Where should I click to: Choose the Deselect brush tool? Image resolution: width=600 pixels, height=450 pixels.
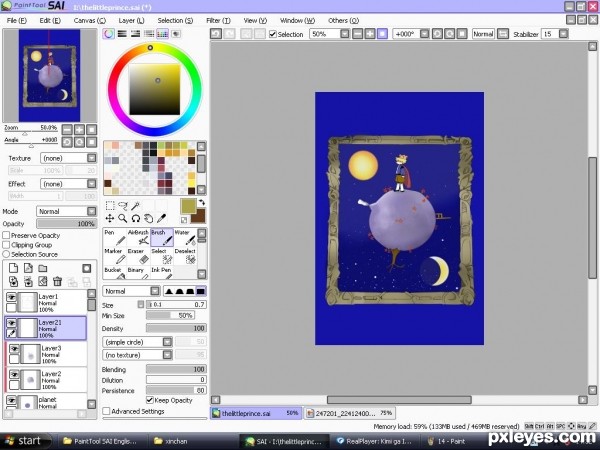[x=185, y=256]
